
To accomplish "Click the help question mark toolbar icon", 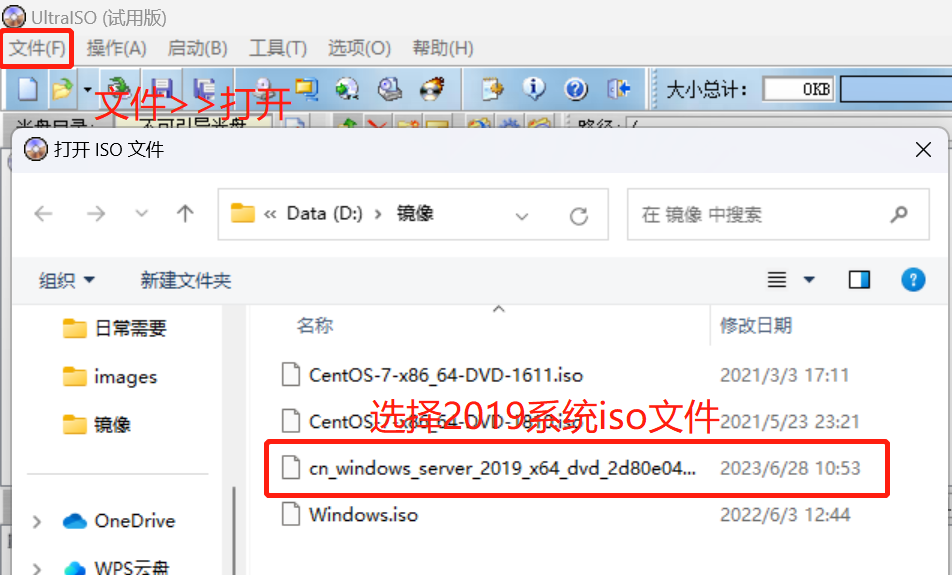I will (576, 89).
